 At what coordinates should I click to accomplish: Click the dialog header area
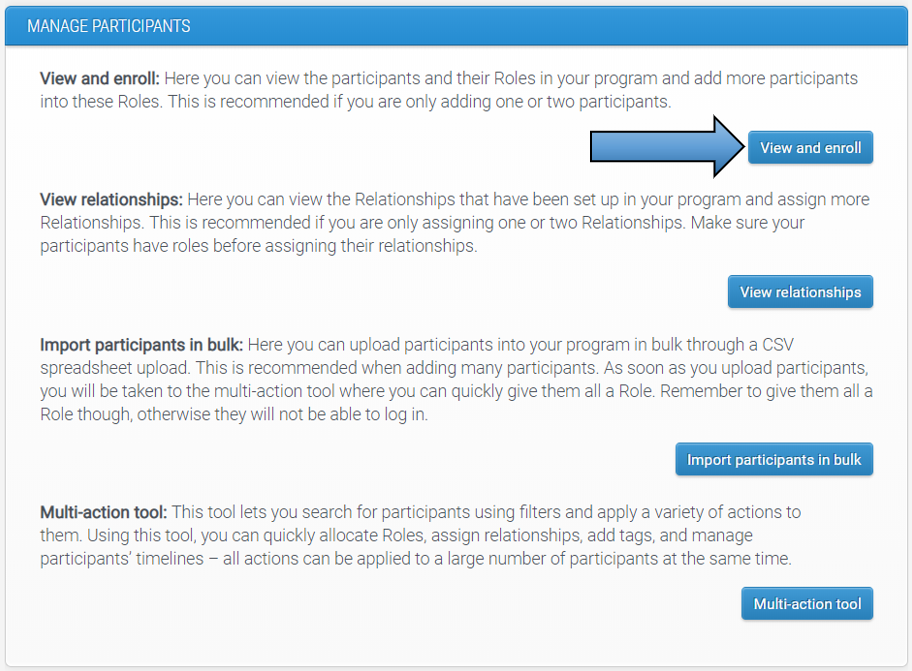tap(456, 26)
